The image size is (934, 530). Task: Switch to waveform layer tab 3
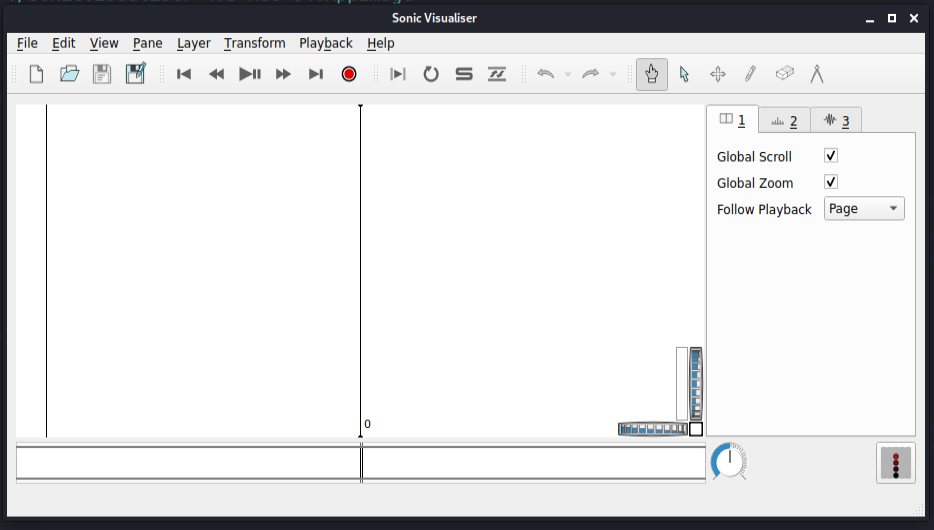click(836, 121)
